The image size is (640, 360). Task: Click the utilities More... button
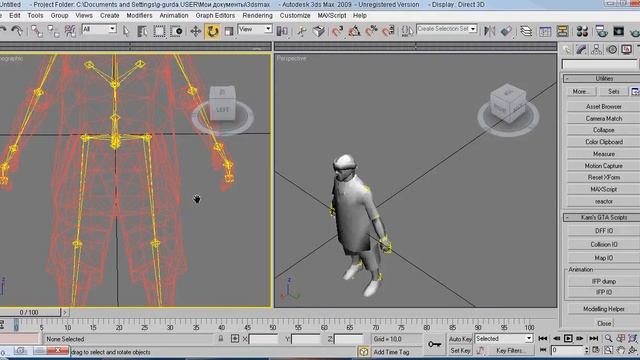(580, 91)
